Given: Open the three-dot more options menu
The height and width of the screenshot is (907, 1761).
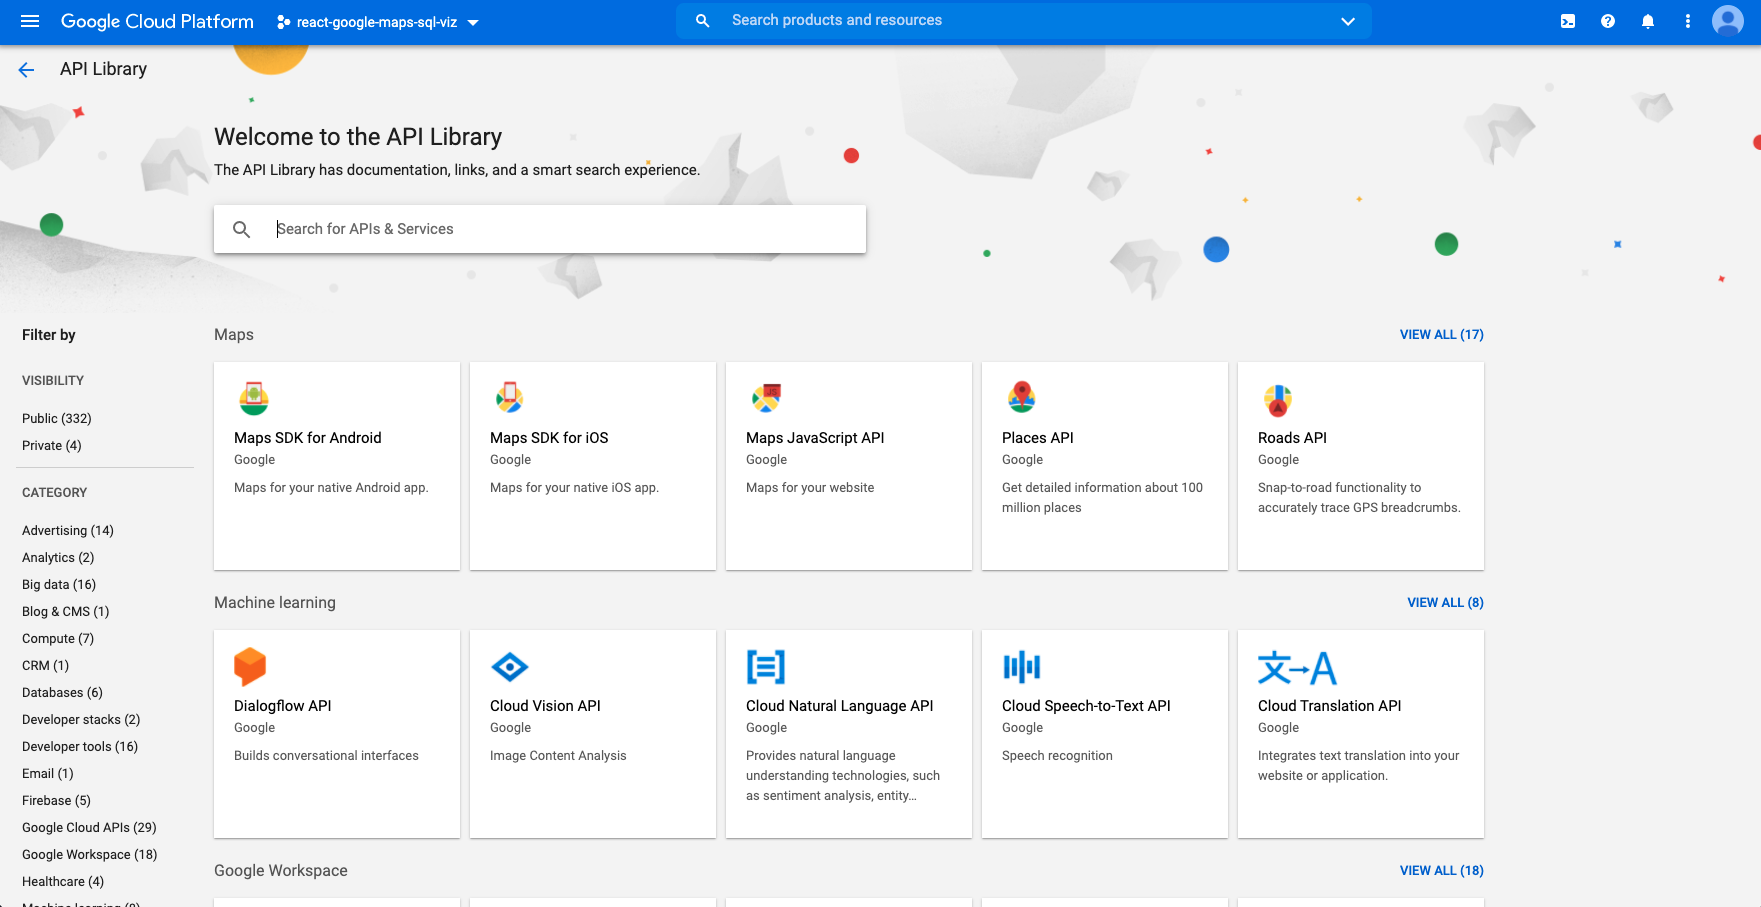Looking at the screenshot, I should click(1688, 21).
